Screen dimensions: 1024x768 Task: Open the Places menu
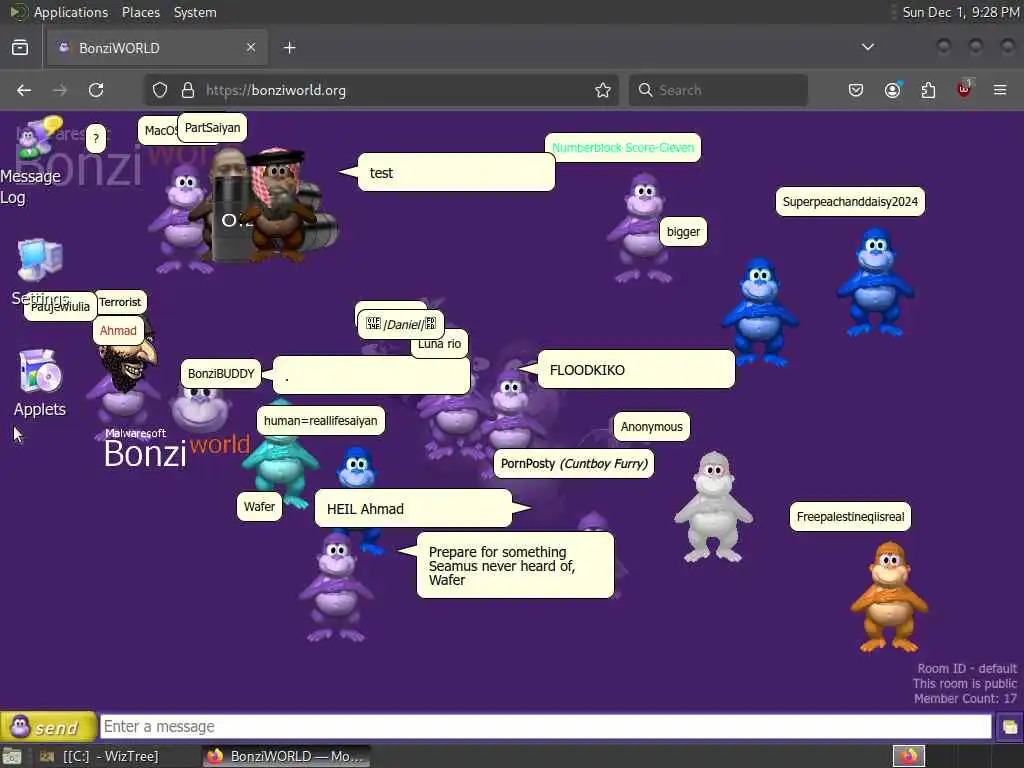pyautogui.click(x=140, y=12)
